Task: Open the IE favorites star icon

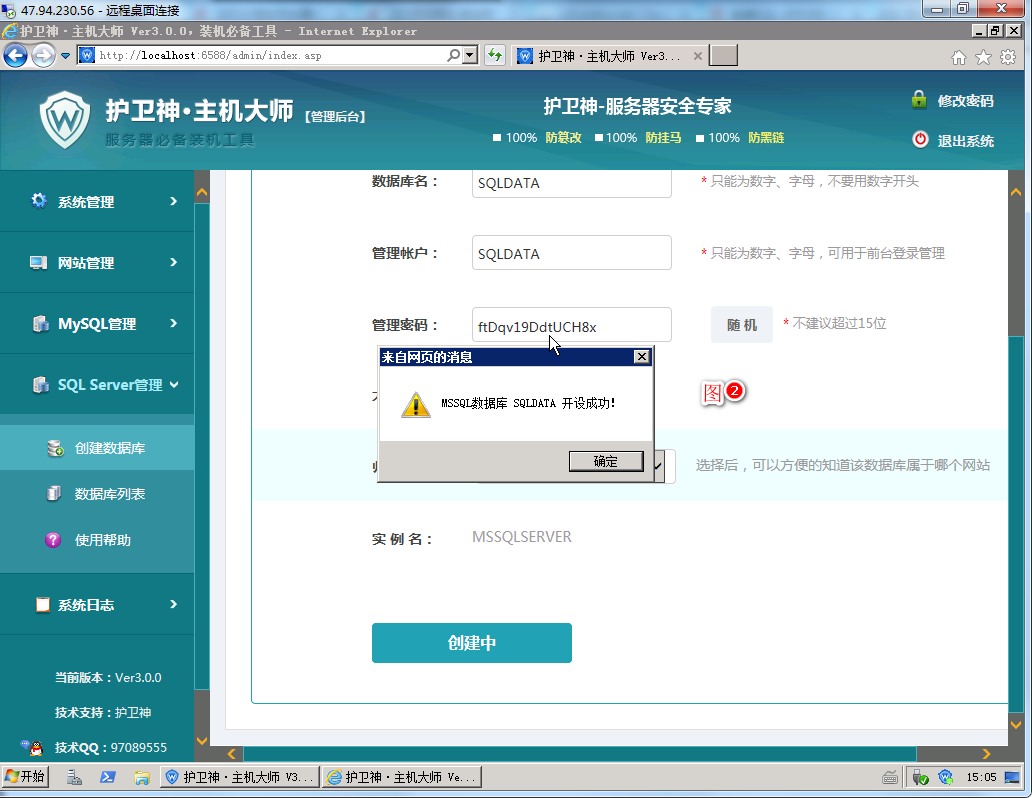Action: pyautogui.click(x=984, y=57)
